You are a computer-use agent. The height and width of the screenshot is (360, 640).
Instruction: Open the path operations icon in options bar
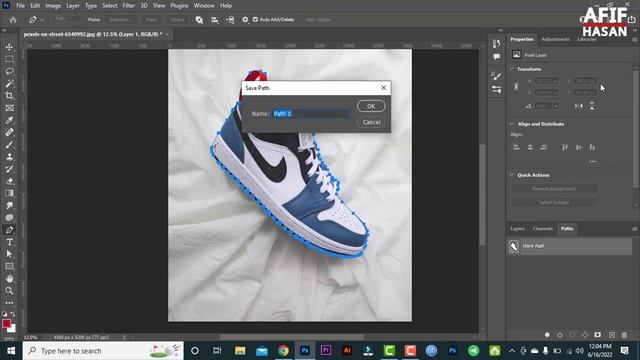[199, 20]
